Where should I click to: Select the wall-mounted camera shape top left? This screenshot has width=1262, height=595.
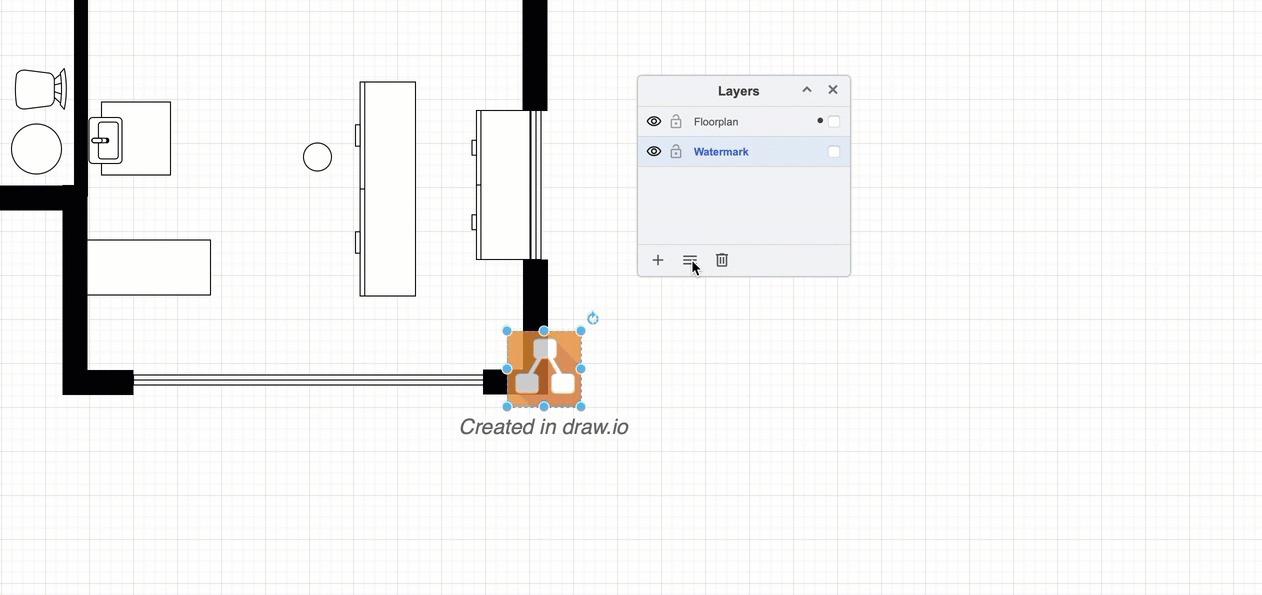(40, 88)
